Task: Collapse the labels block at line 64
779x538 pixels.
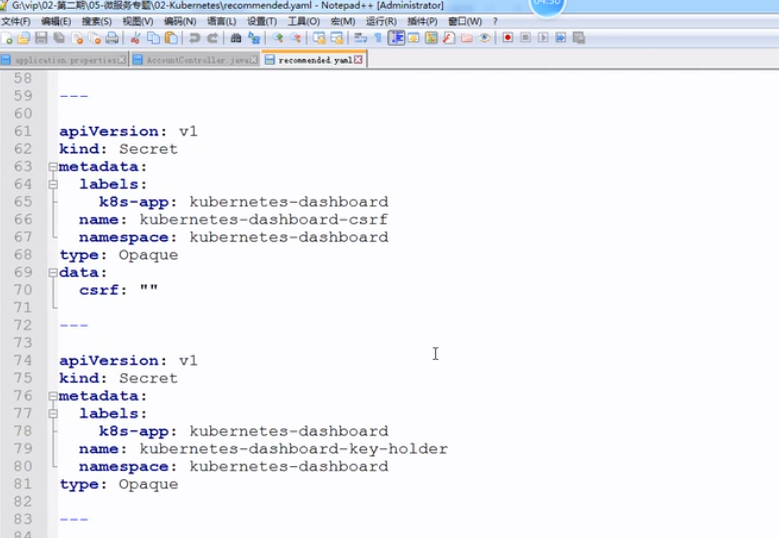Action: click(x=53, y=184)
